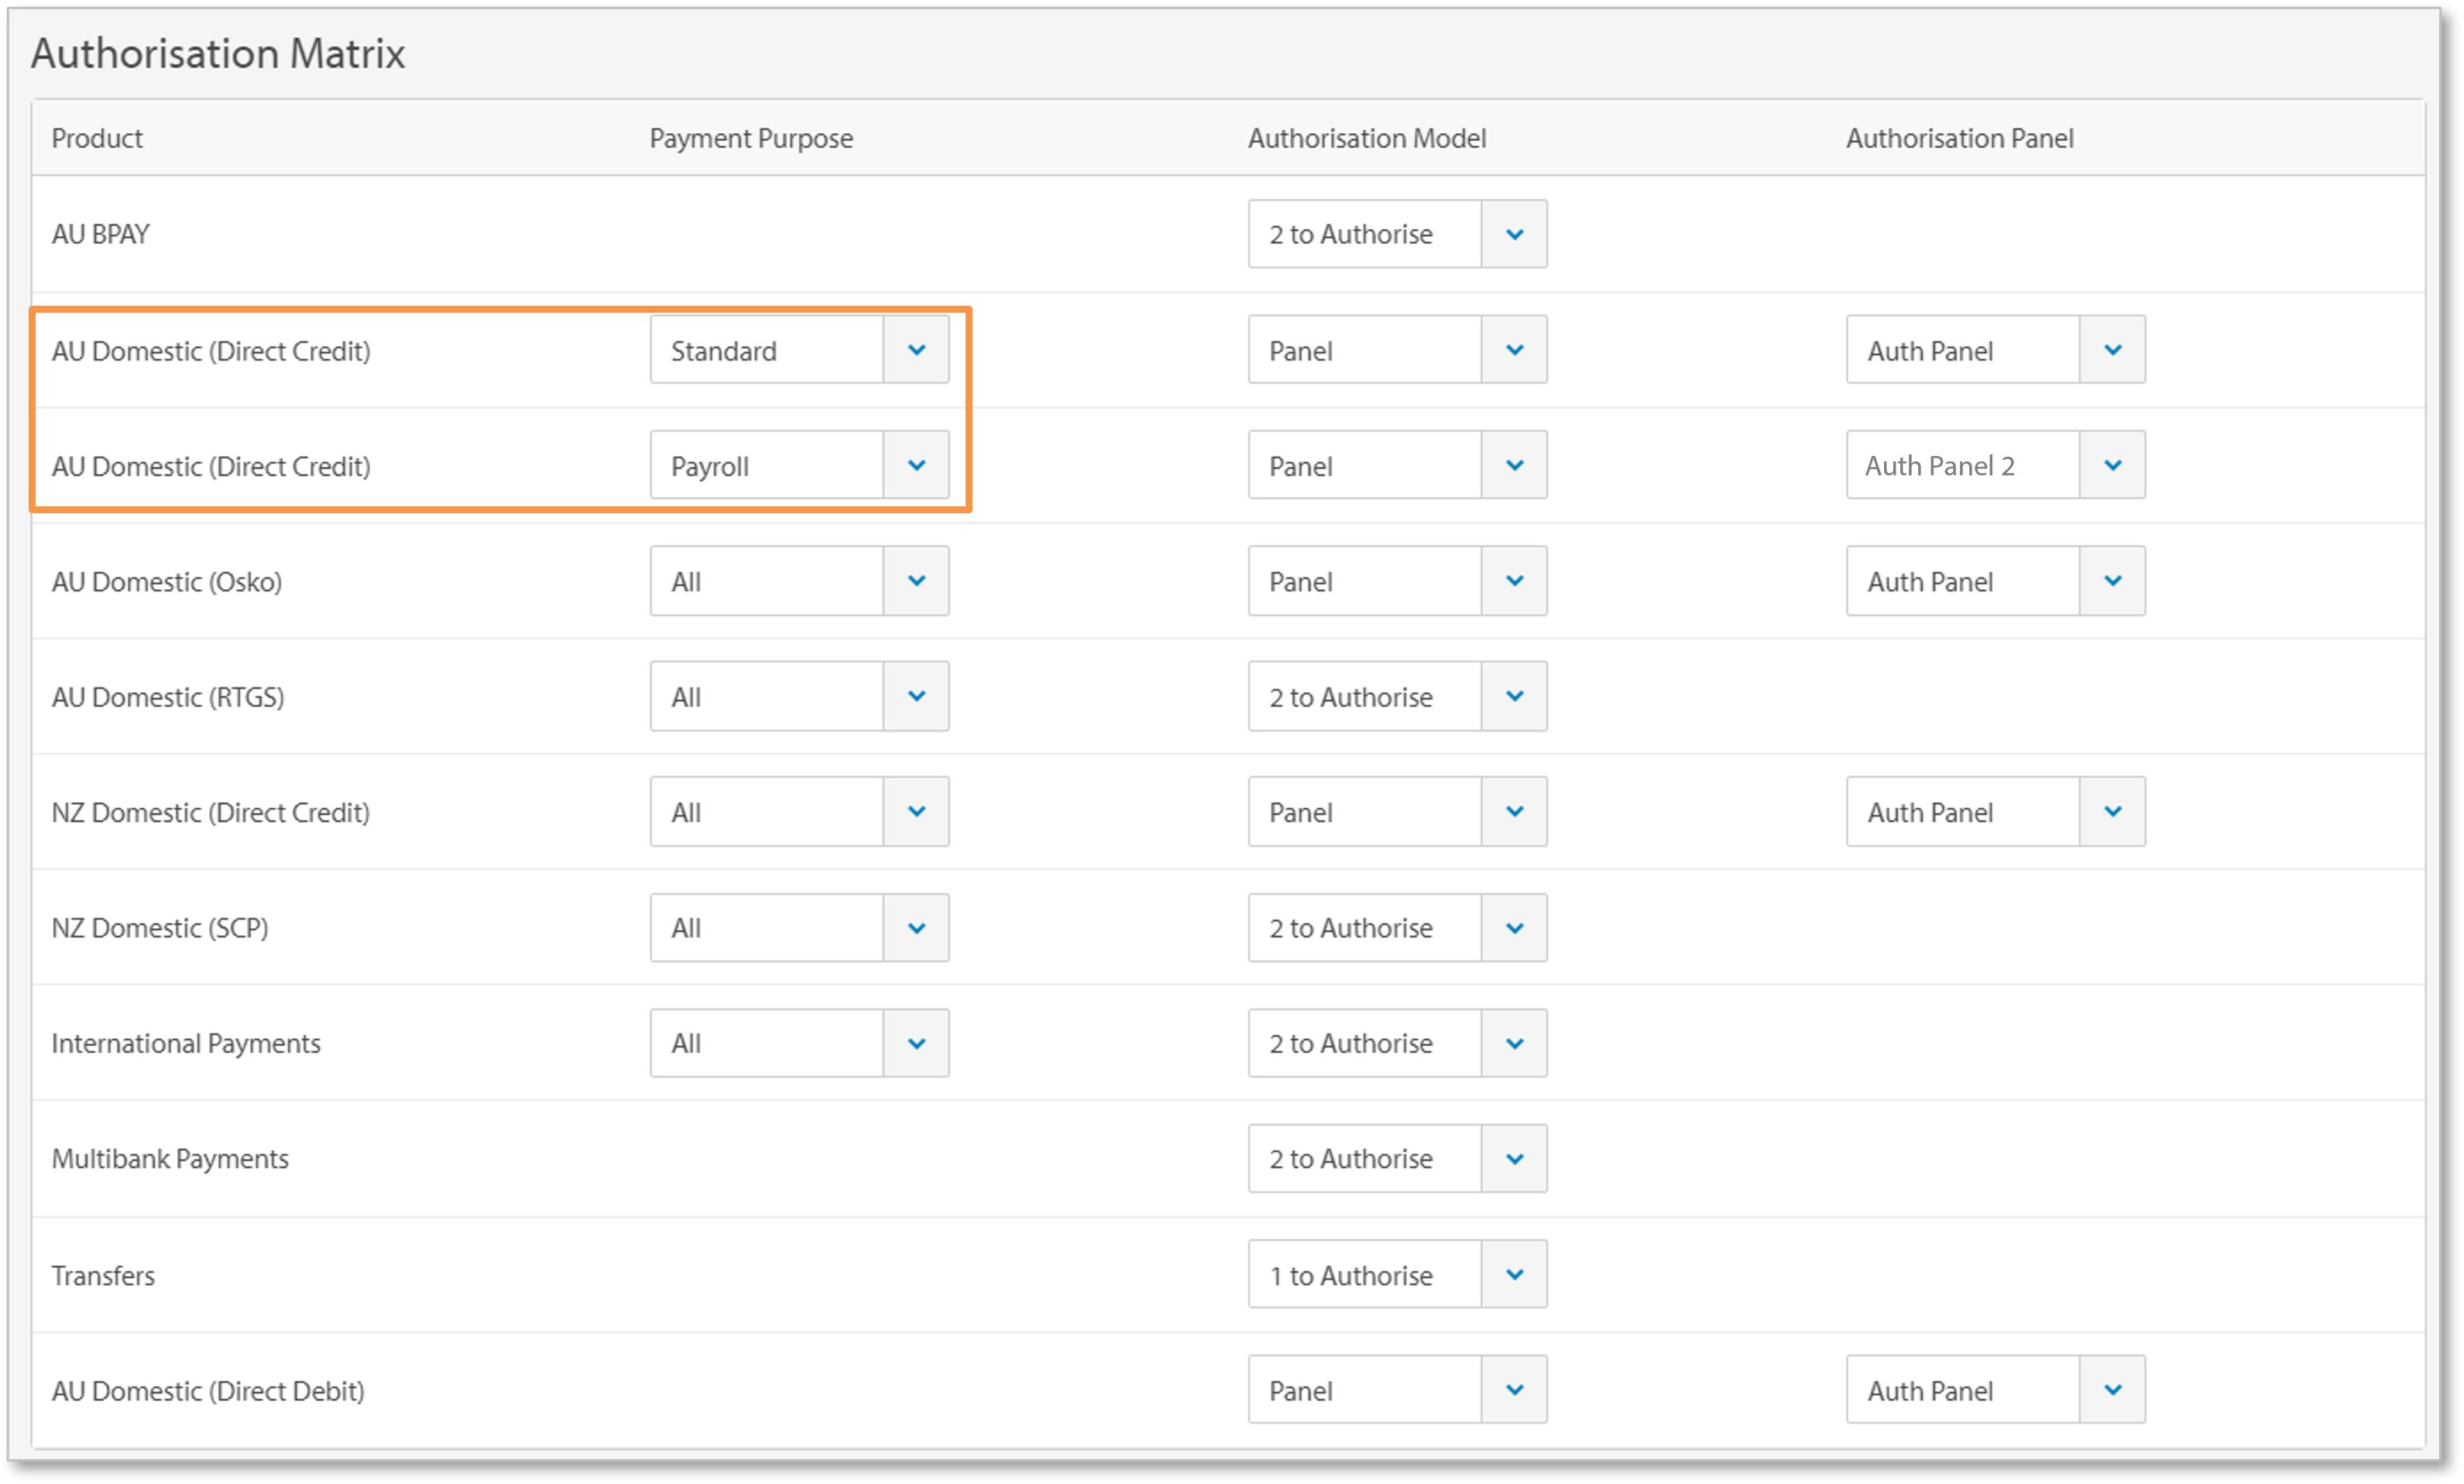Open Standard payment purpose dropdown

(916, 350)
